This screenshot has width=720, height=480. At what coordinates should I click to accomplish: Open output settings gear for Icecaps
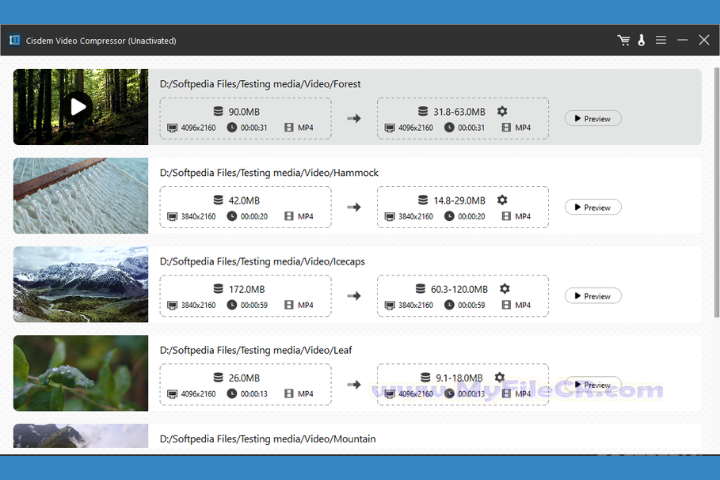coord(505,288)
